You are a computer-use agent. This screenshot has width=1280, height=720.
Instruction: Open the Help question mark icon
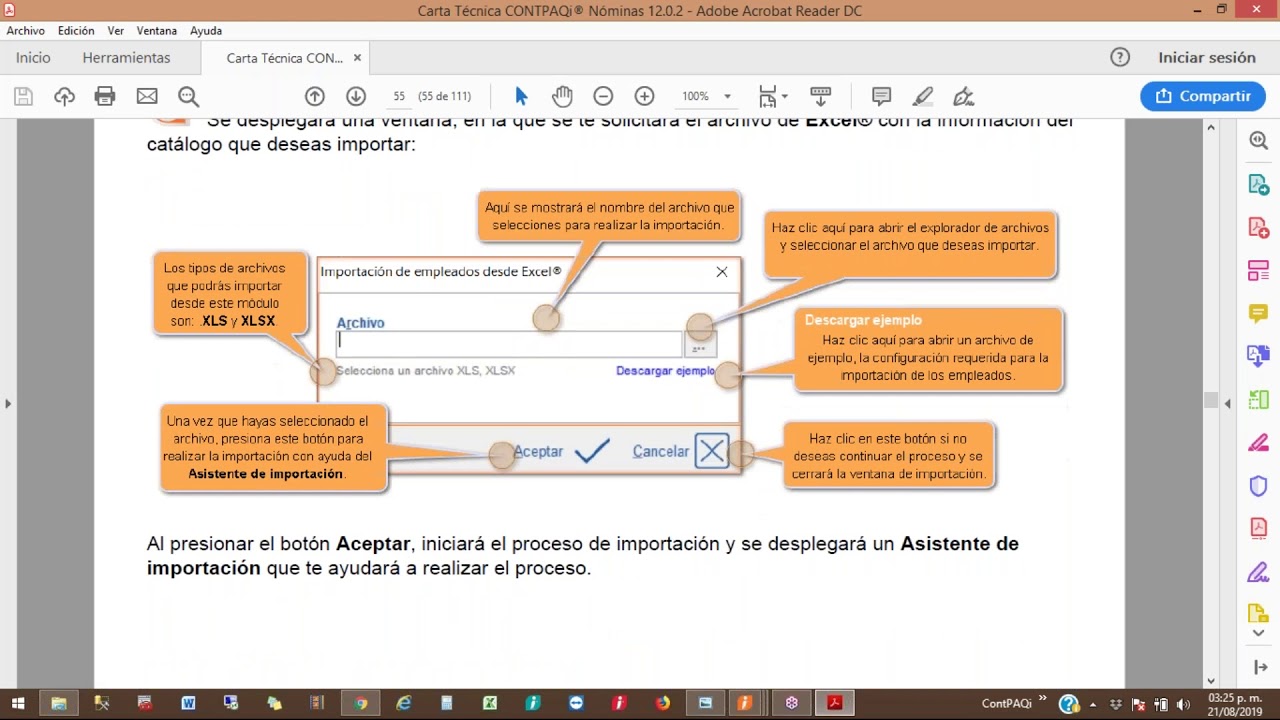pyautogui.click(x=1120, y=57)
